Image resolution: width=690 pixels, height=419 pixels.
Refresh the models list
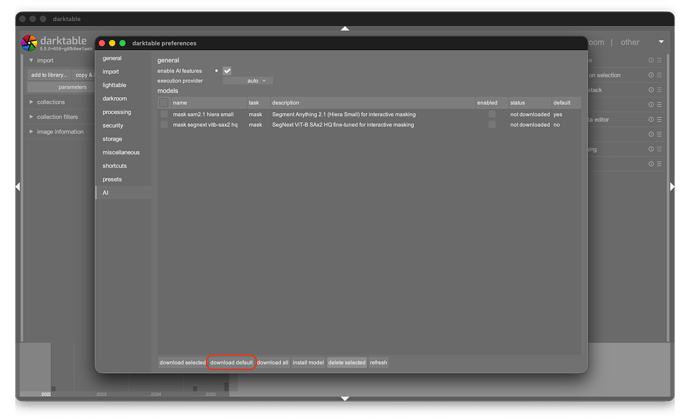click(x=378, y=363)
